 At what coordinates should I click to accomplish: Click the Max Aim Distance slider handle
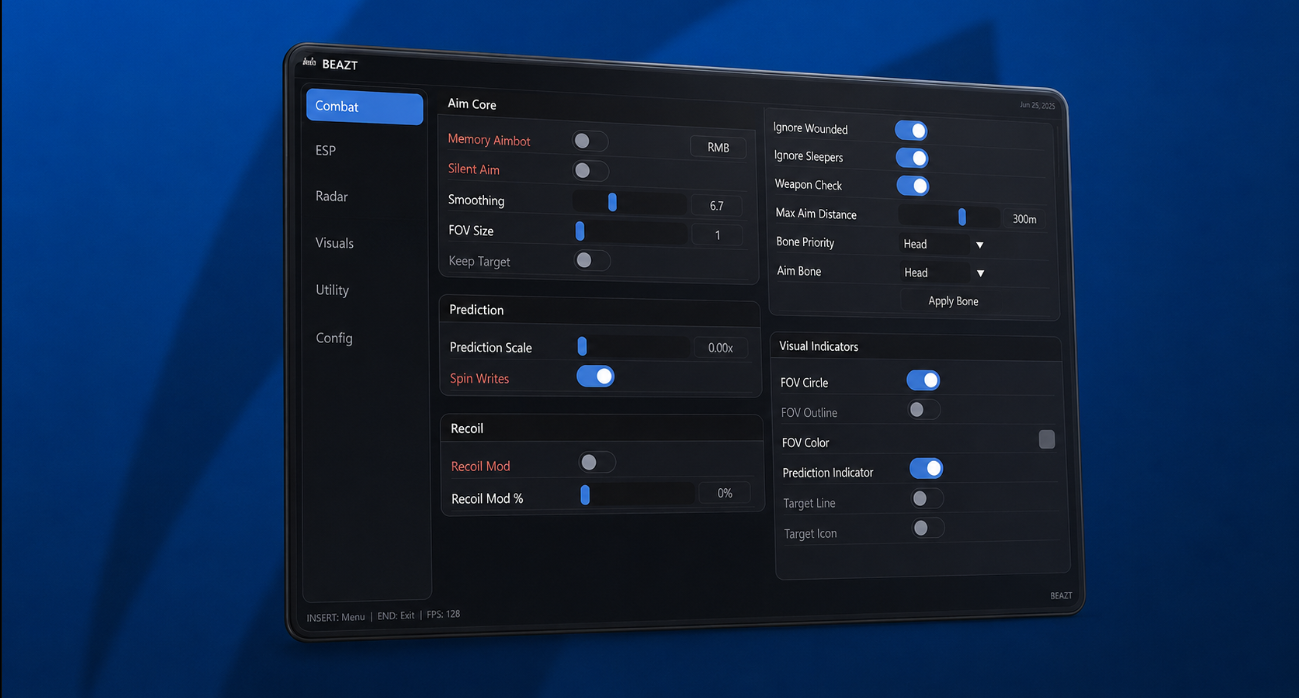click(962, 216)
